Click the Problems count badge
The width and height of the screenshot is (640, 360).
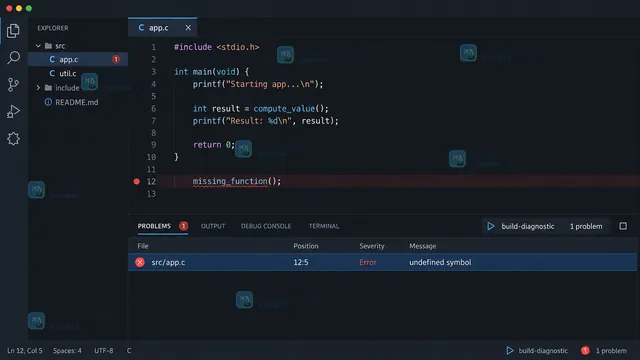[x=183, y=226]
